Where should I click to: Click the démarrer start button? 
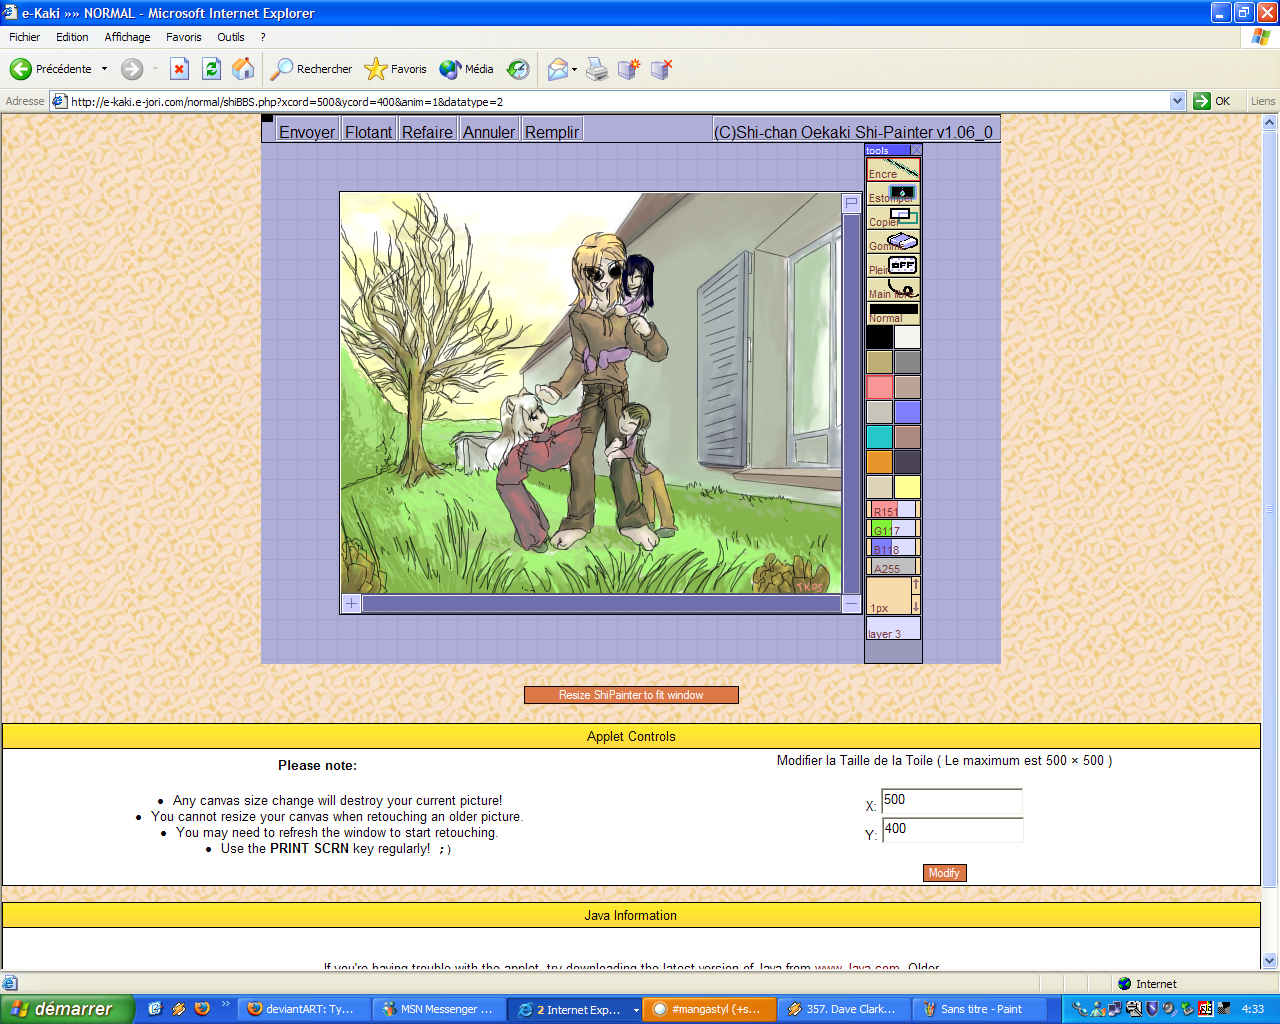pos(67,1009)
